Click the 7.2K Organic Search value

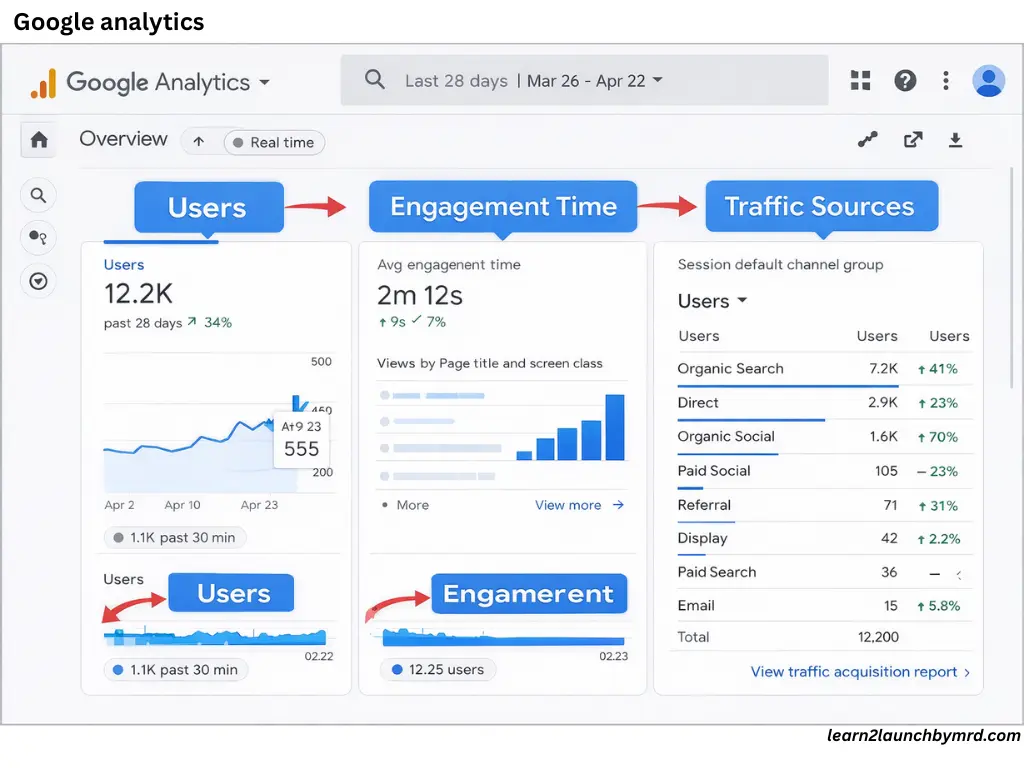pyautogui.click(x=884, y=368)
